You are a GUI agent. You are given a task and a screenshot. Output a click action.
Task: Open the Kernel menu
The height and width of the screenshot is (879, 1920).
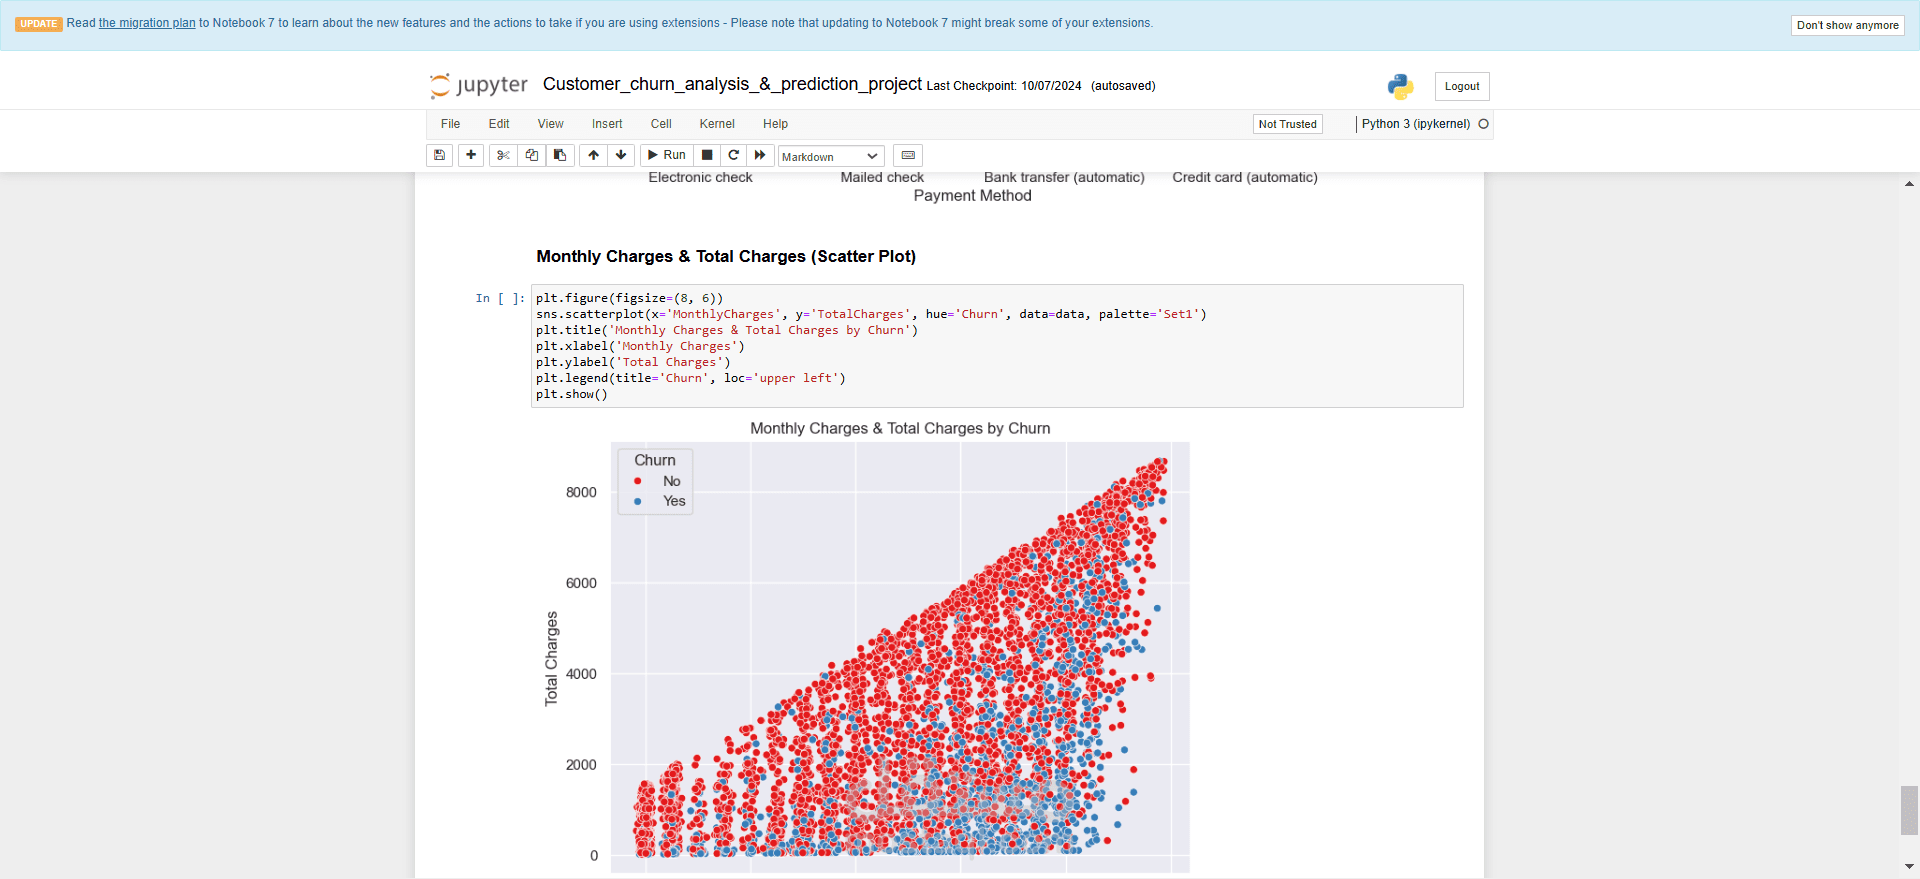(x=717, y=124)
